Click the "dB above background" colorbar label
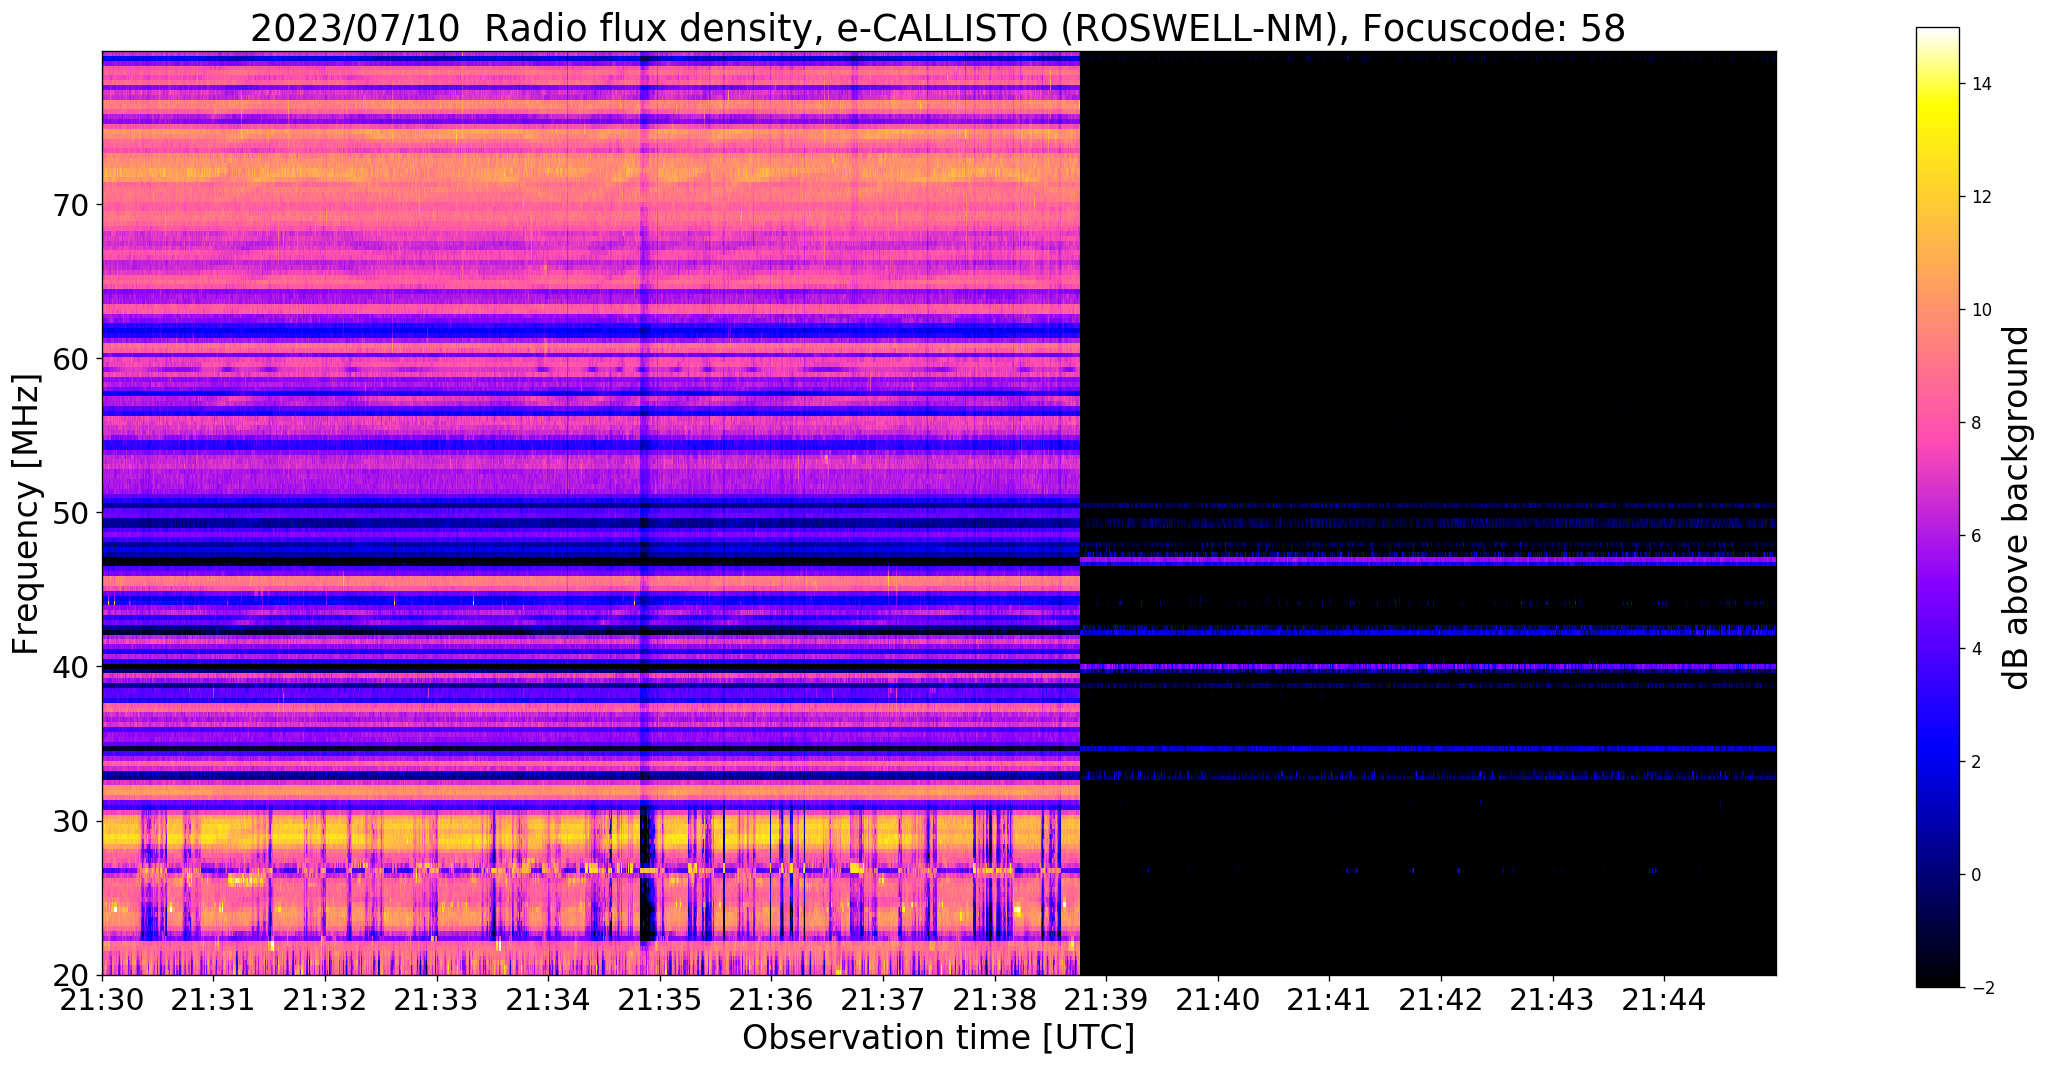The height and width of the screenshot is (1067, 2047). tap(2017, 508)
